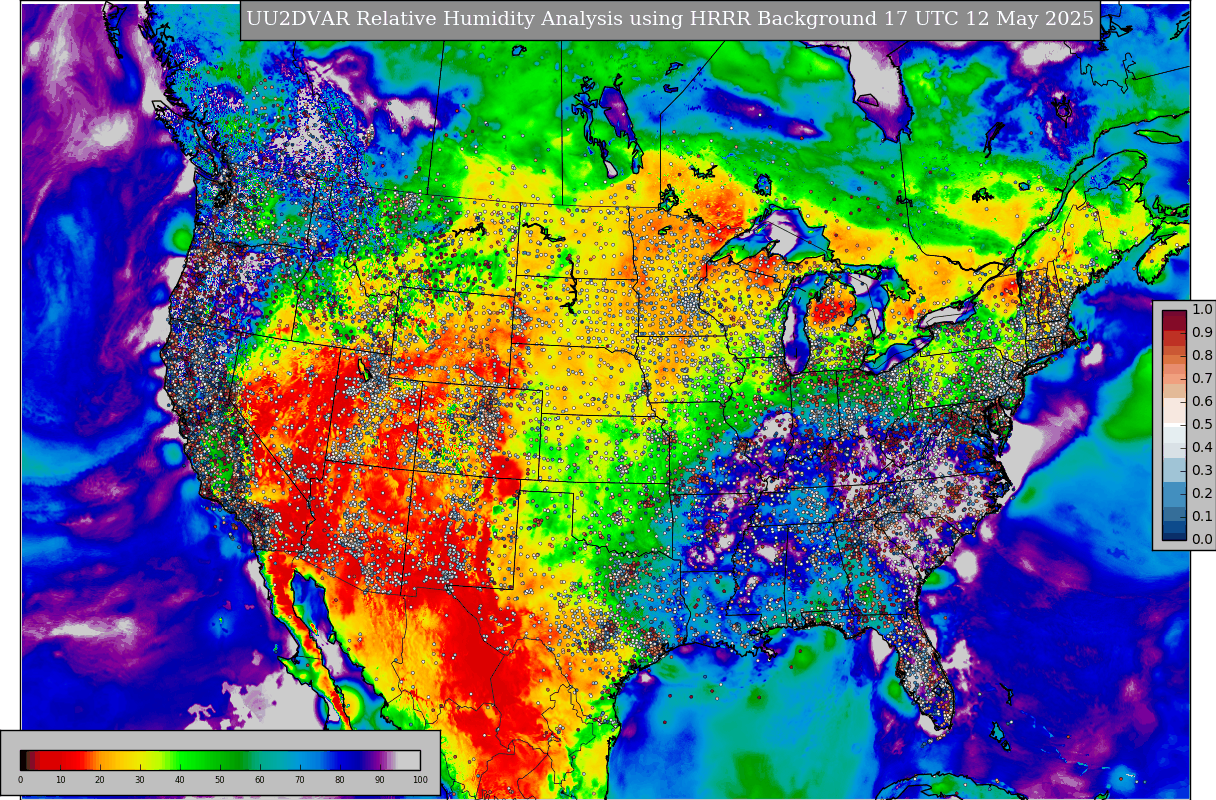Image resolution: width=1216 pixels, height=800 pixels.
Task: Click the red section of the humidity colorbar
Action: point(60,760)
